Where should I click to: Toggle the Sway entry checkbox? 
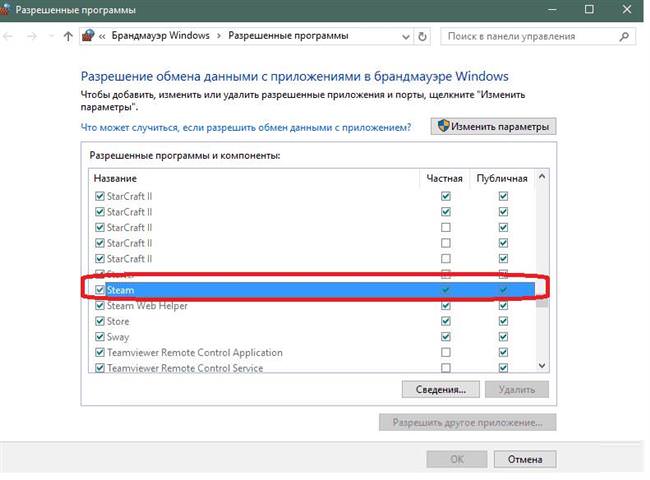click(x=99, y=337)
